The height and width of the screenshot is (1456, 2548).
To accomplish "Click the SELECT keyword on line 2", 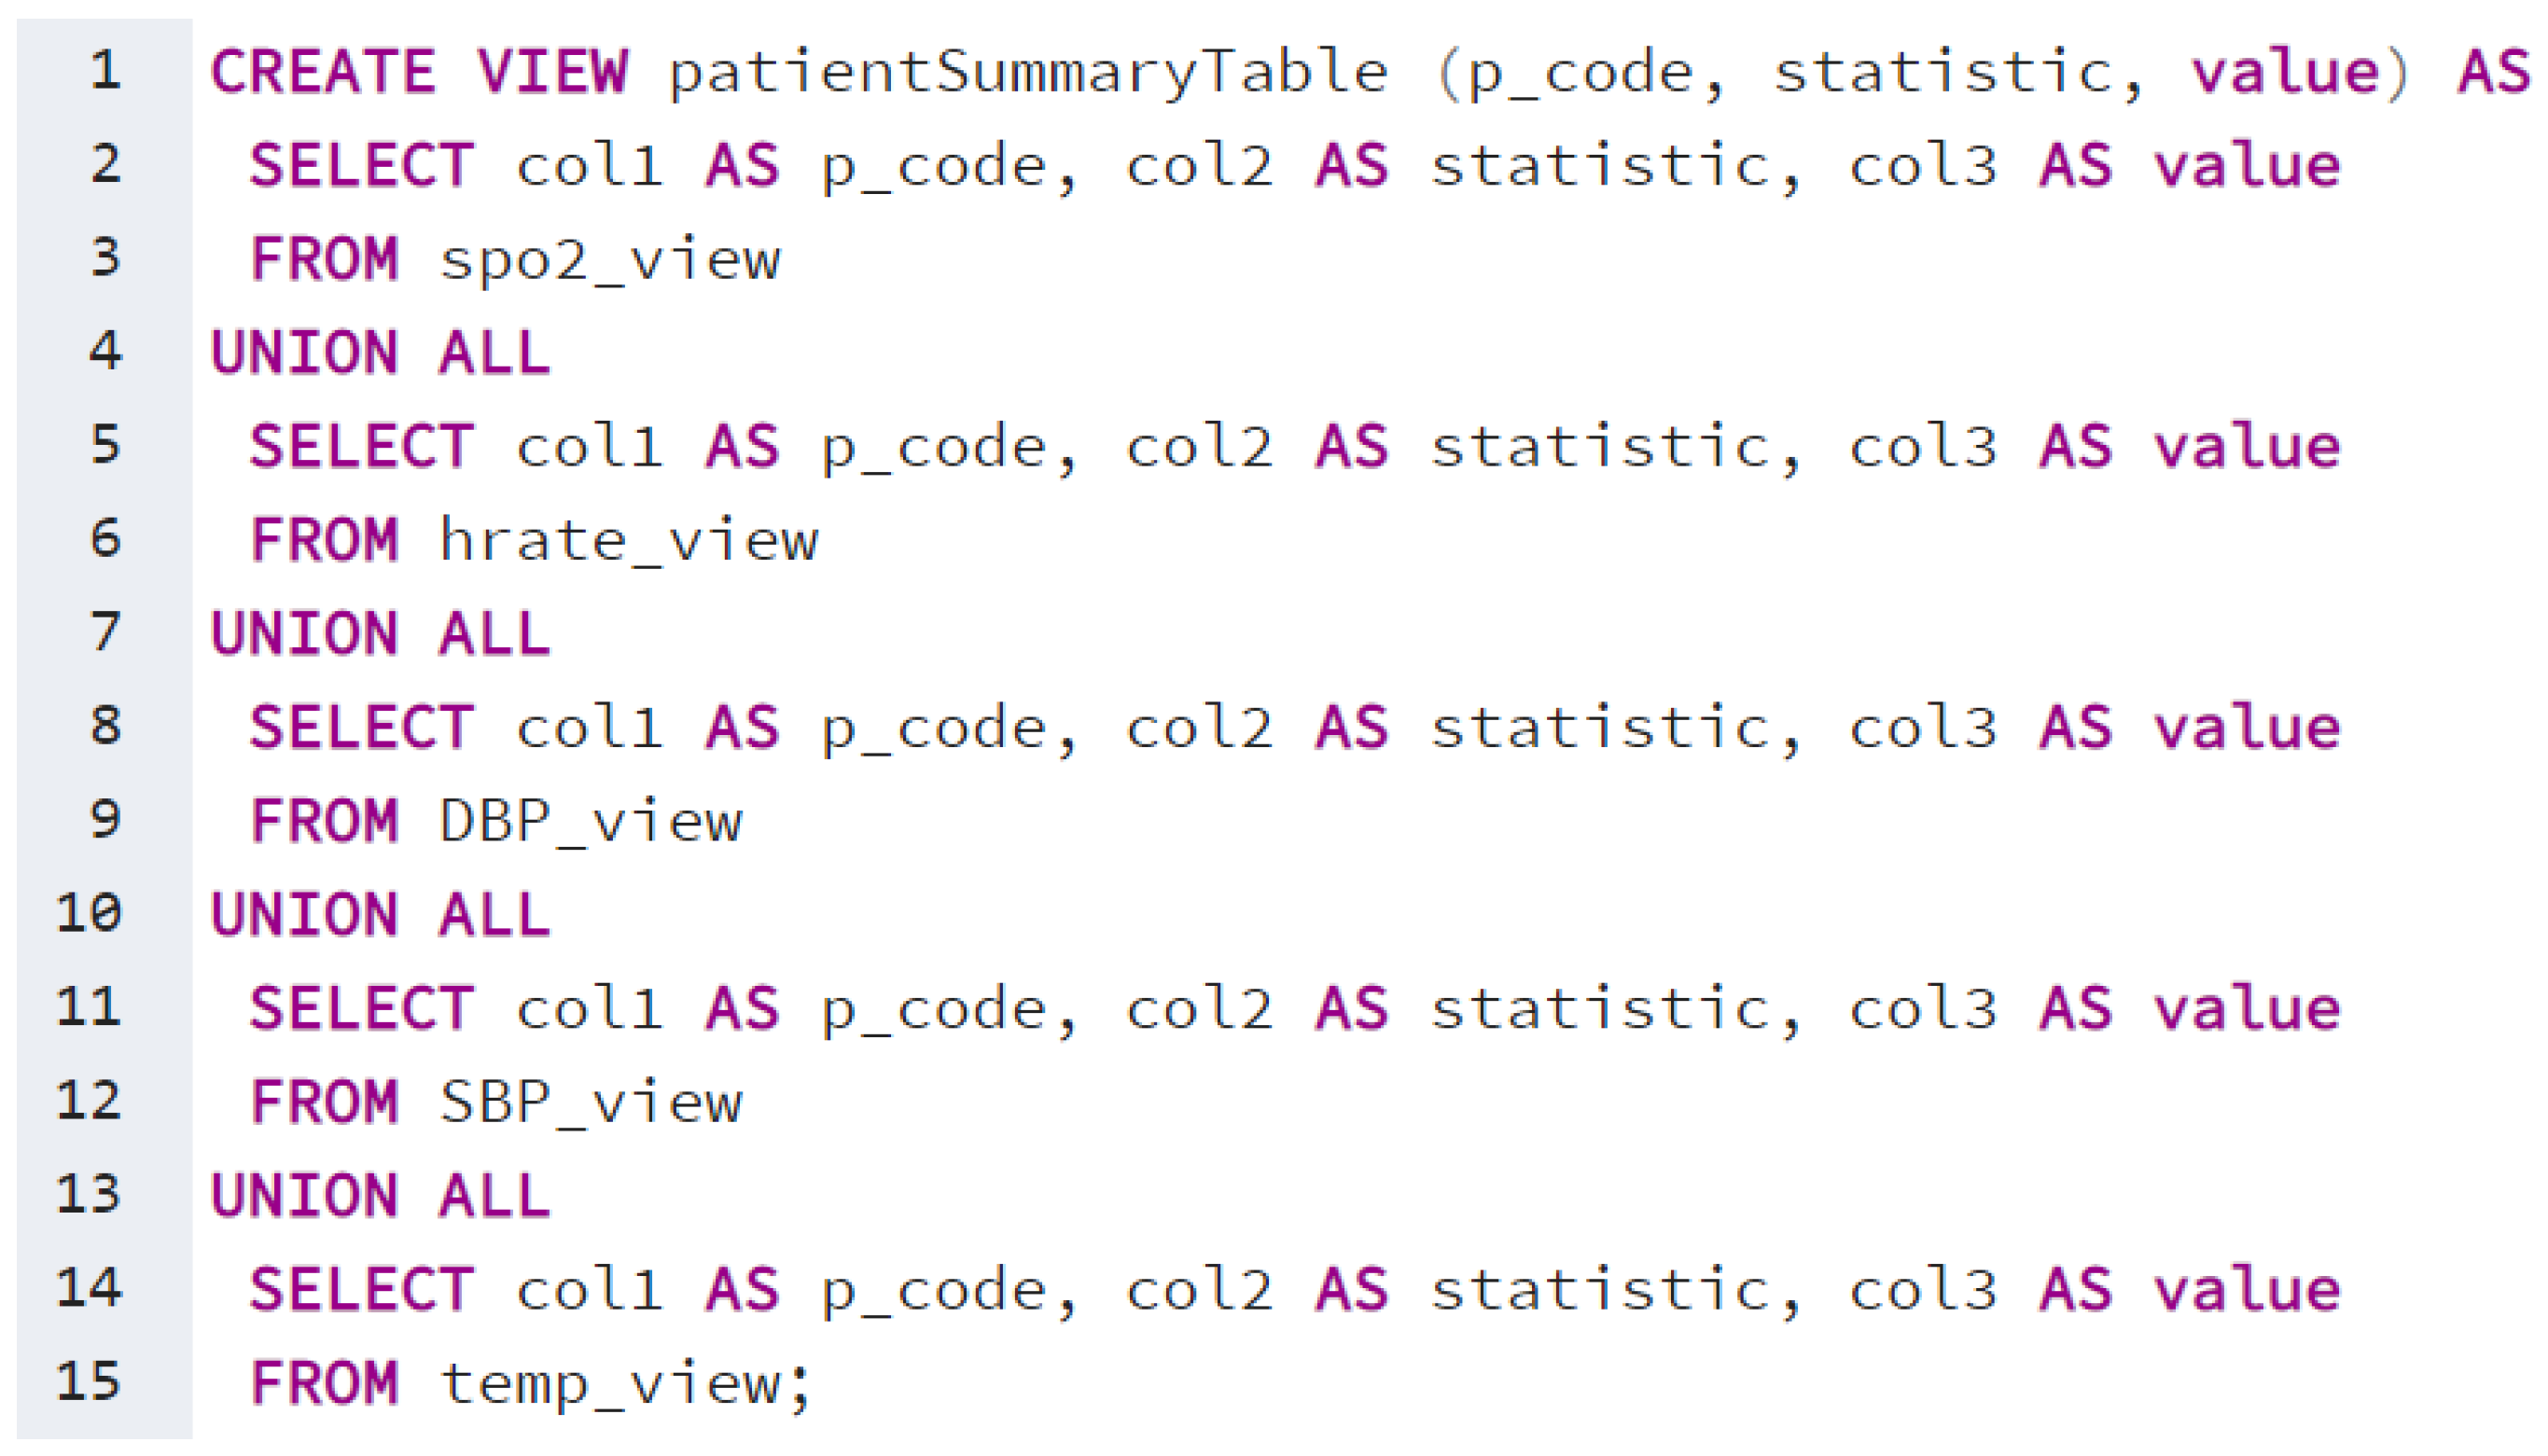I will click(361, 165).
